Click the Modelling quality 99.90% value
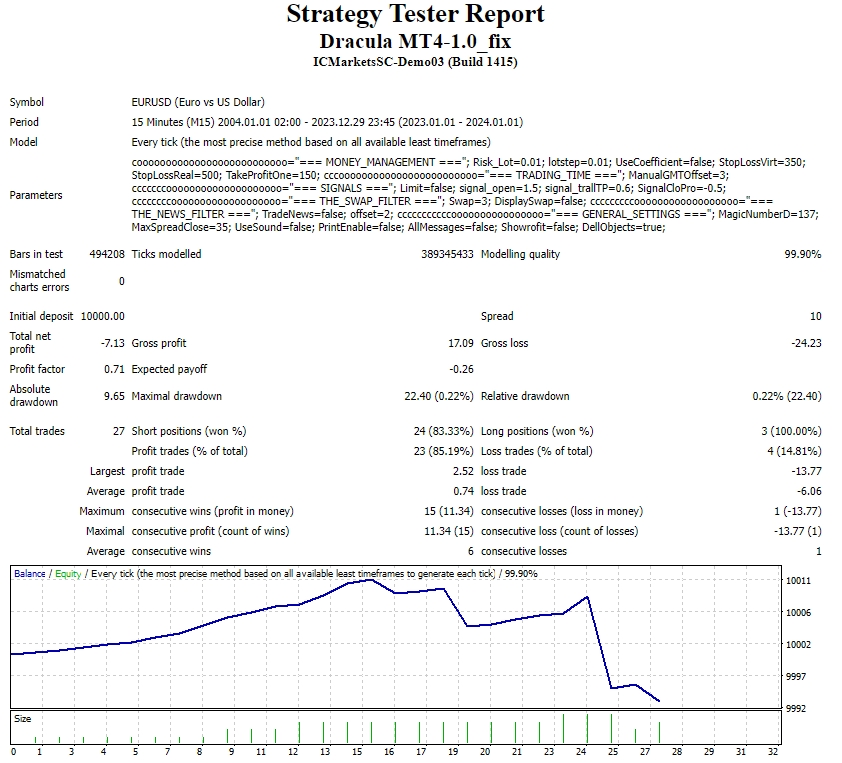842x763 pixels. coord(803,254)
